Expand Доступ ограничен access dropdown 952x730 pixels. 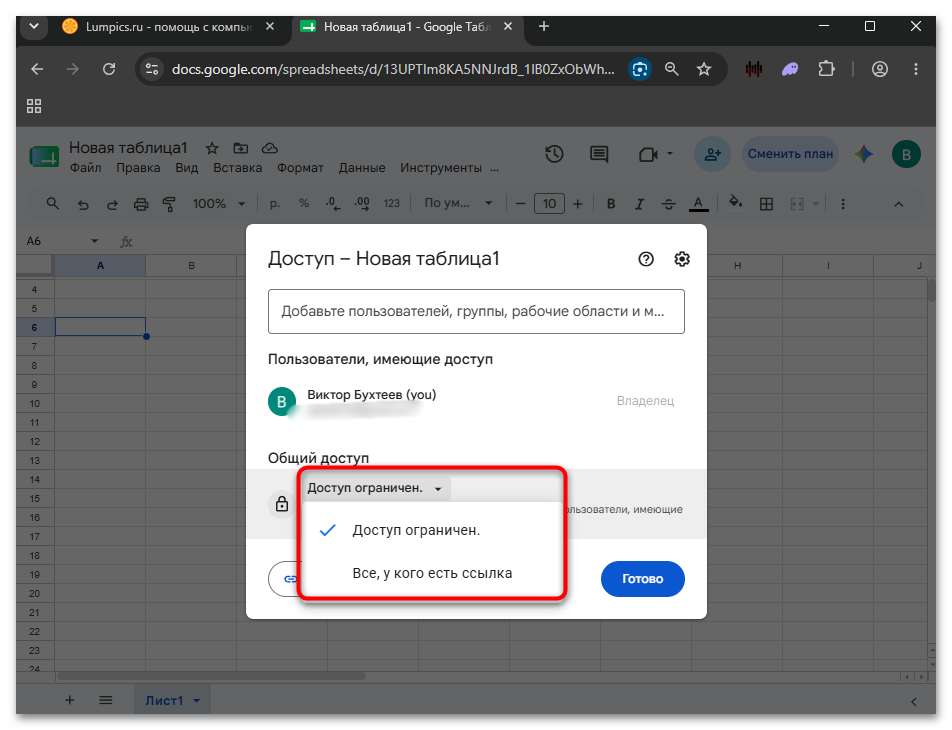(x=375, y=488)
